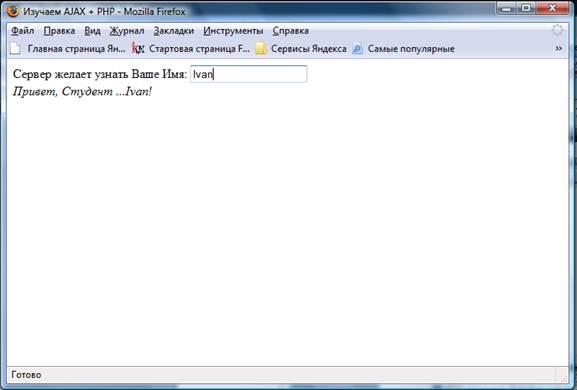Close the Firefox window

click(x=552, y=8)
